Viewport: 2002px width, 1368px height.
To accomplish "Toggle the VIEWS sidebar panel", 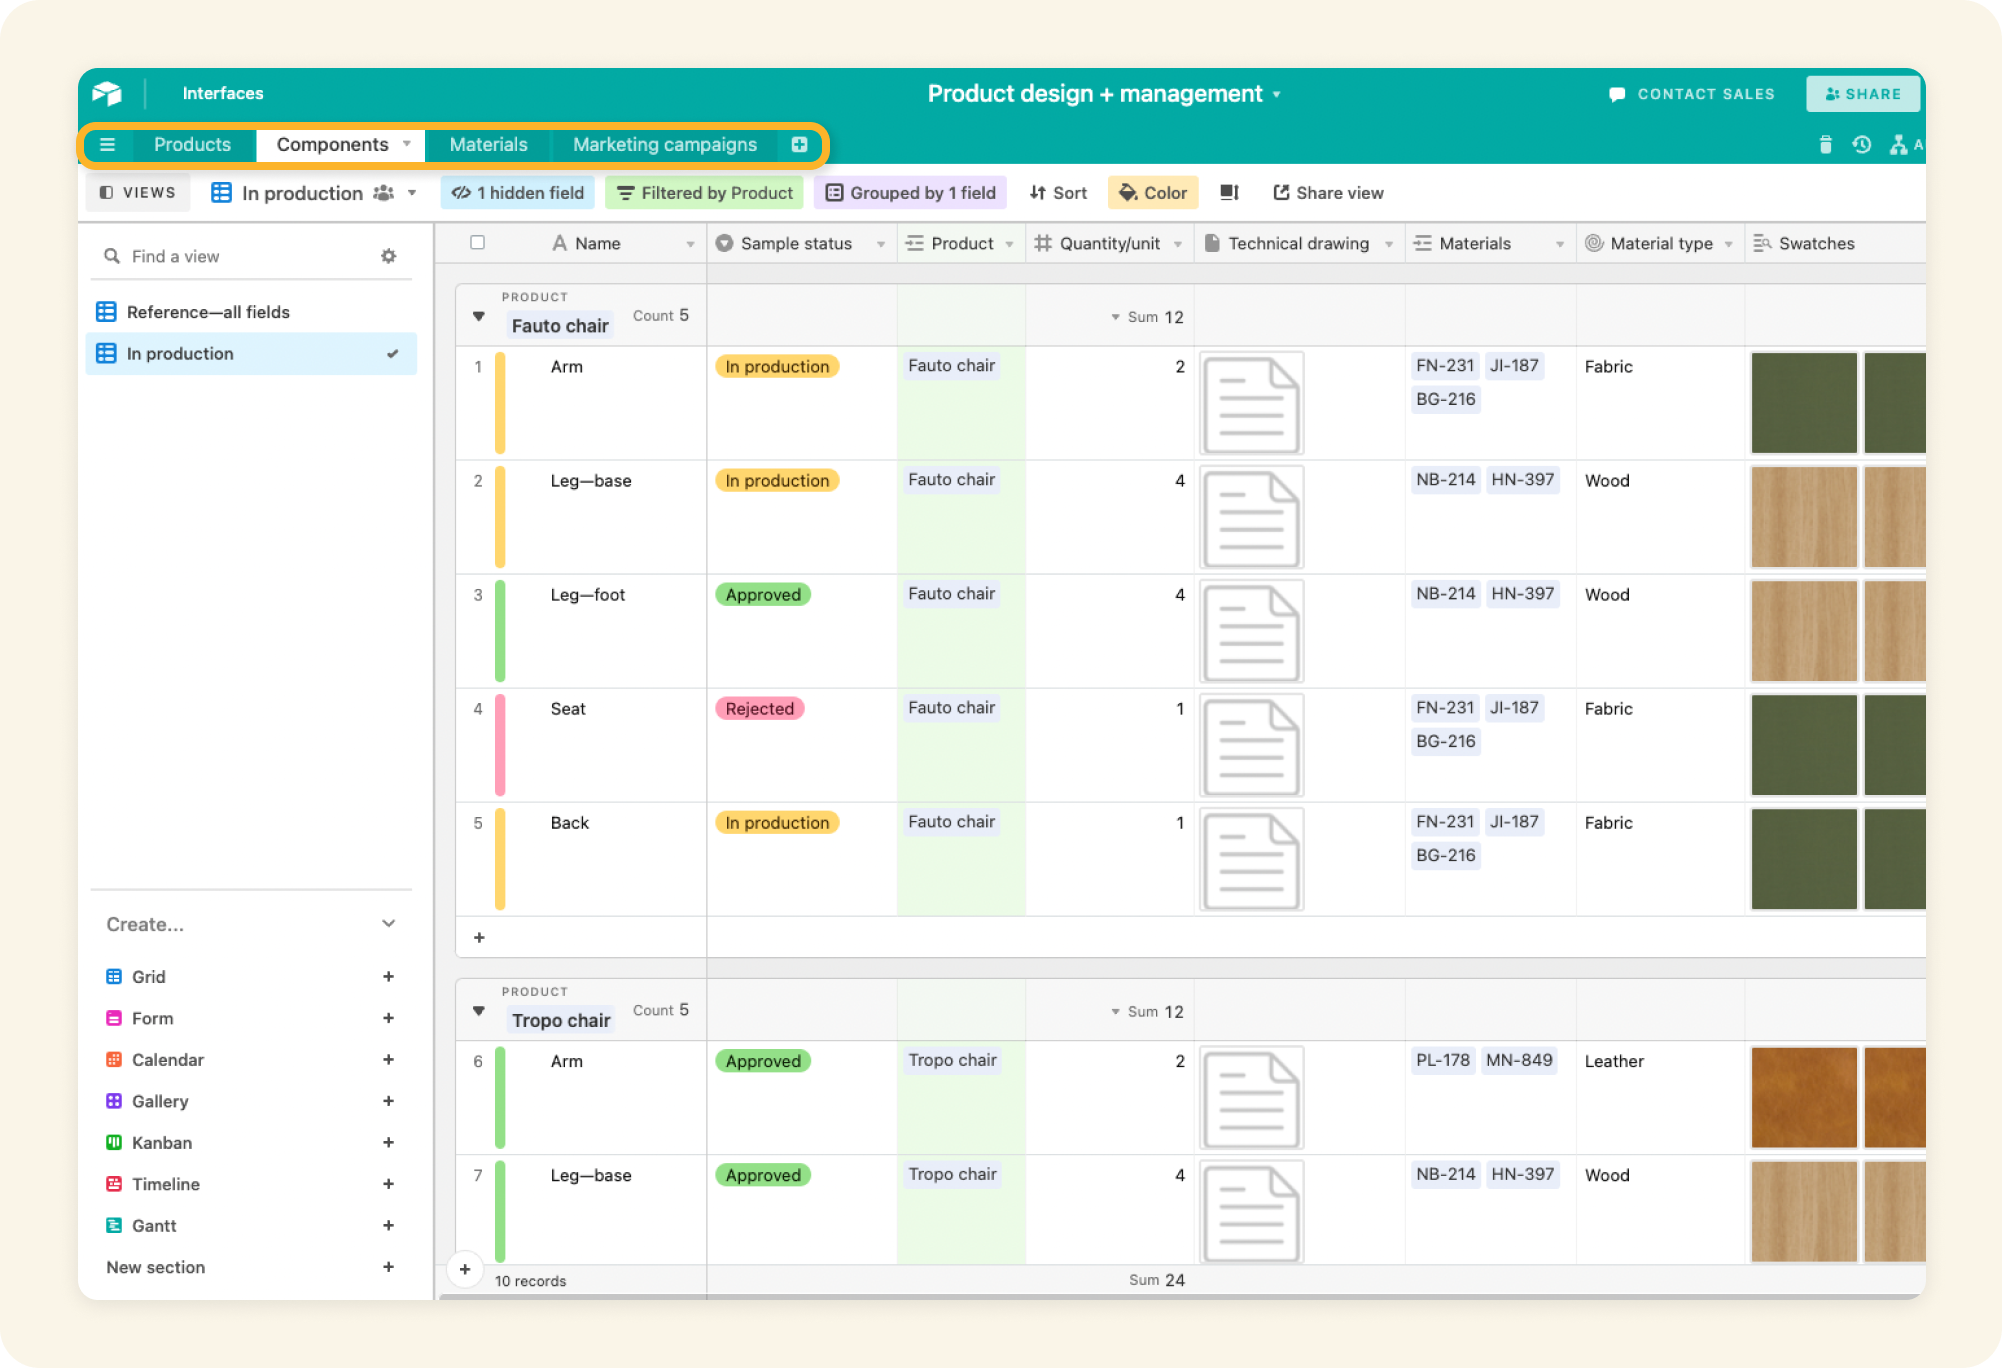I will coord(138,193).
